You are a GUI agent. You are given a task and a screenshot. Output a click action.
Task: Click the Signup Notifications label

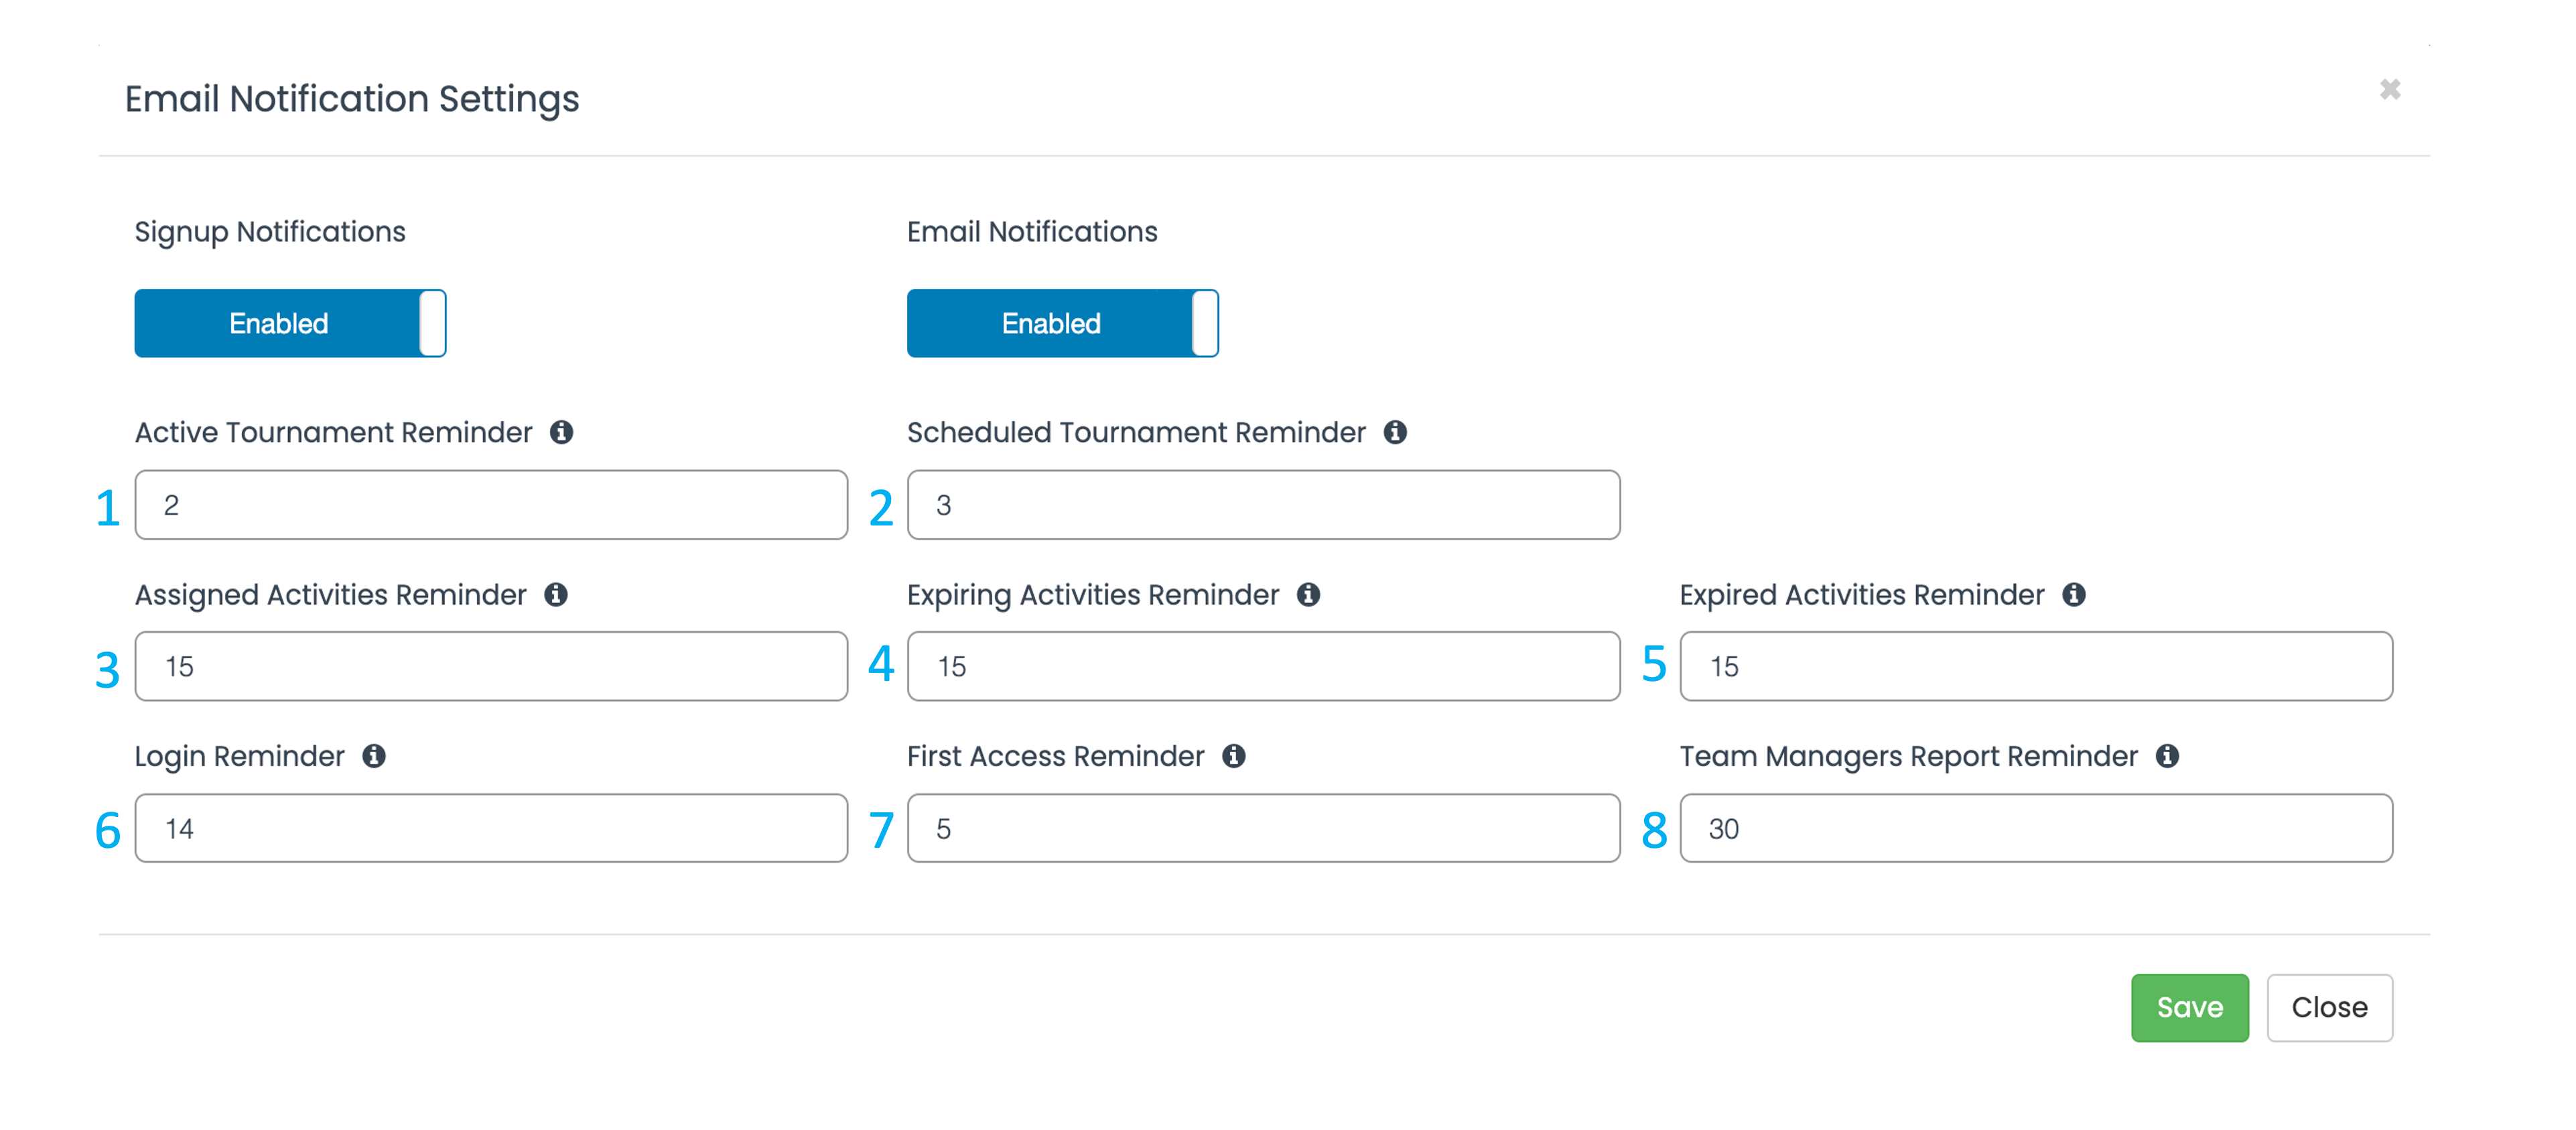pyautogui.click(x=270, y=232)
